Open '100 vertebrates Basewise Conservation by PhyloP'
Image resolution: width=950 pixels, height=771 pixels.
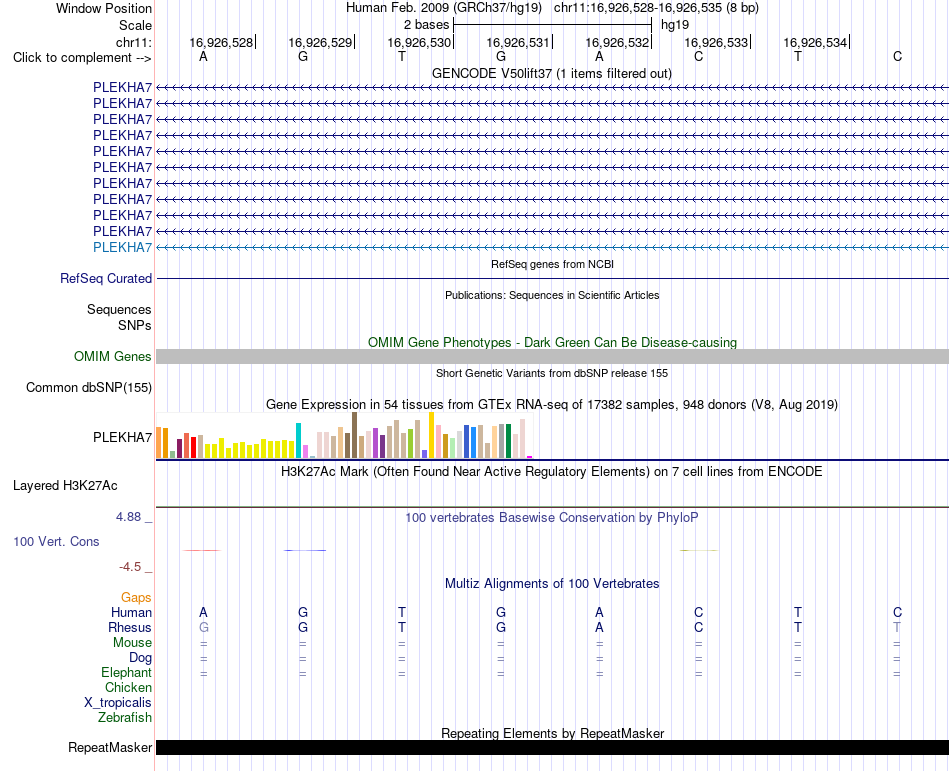click(552, 518)
